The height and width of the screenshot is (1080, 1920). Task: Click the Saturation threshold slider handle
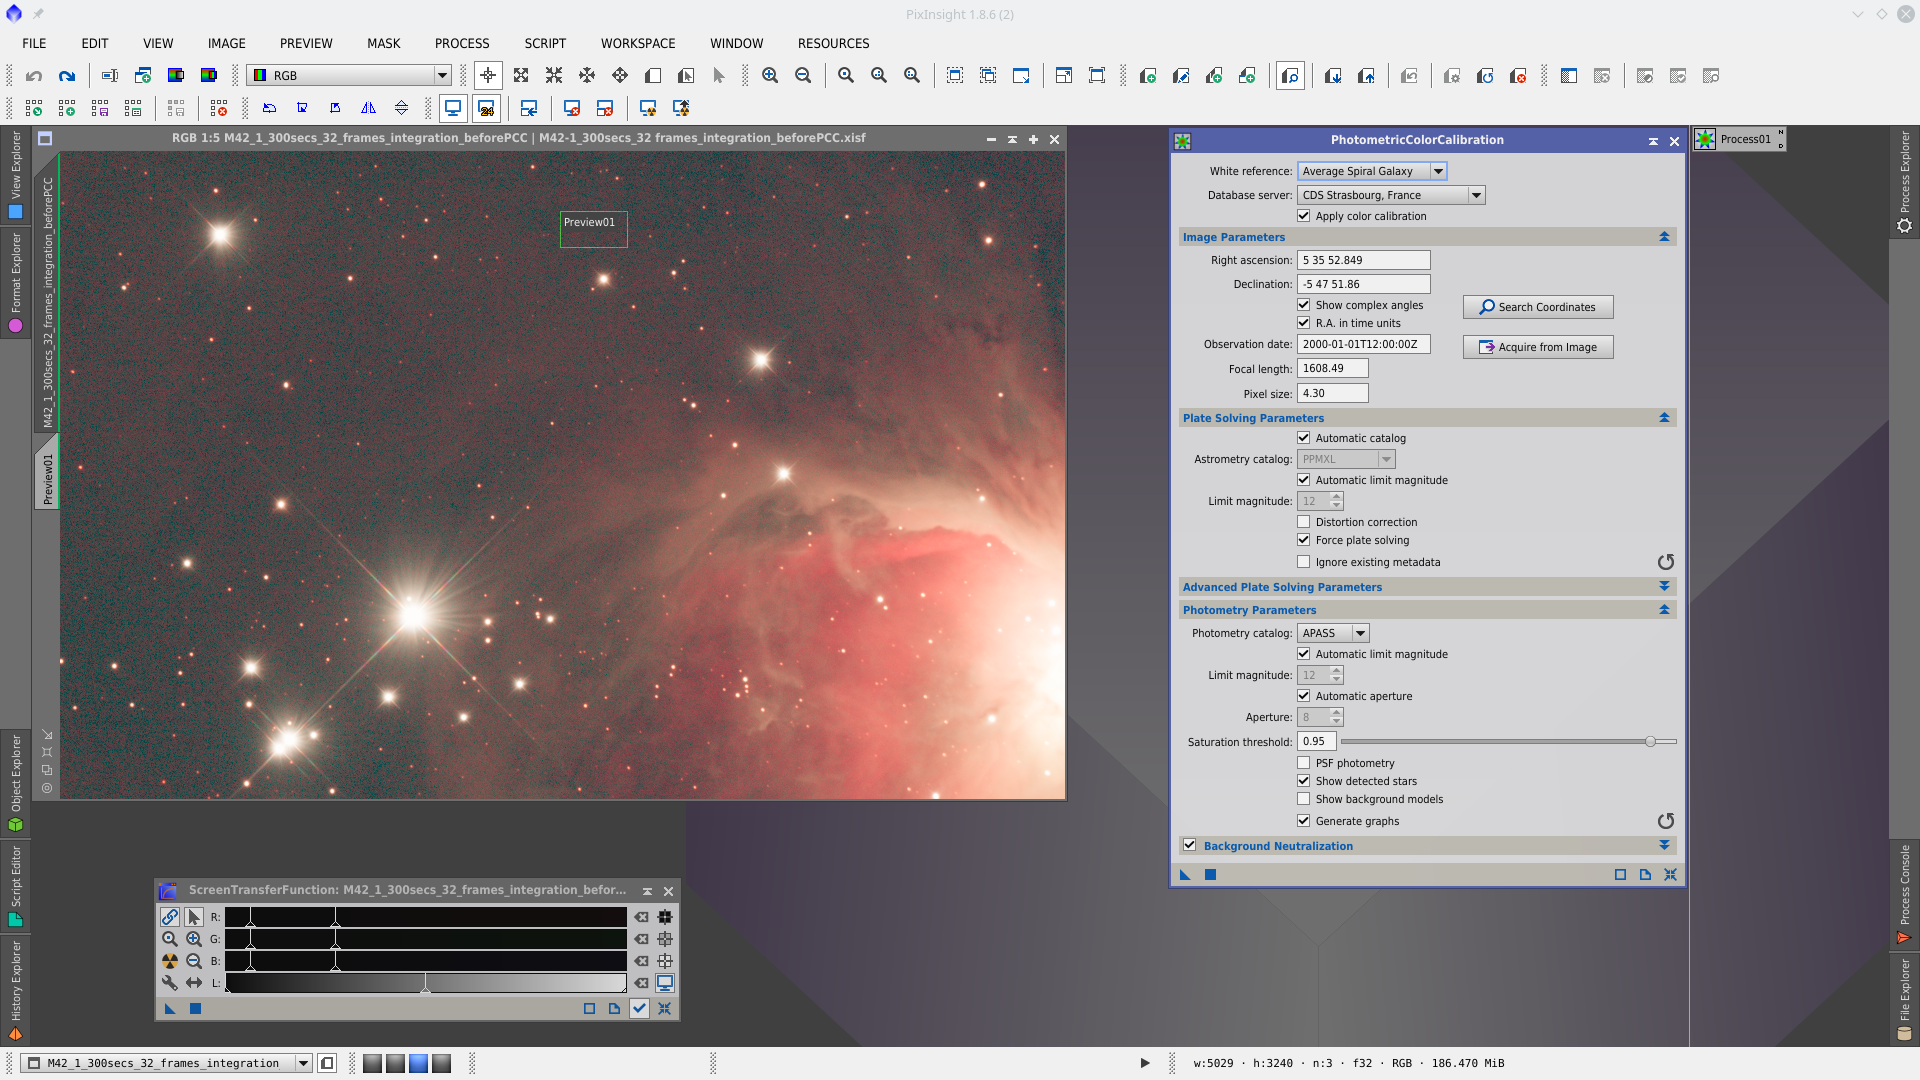click(1650, 742)
